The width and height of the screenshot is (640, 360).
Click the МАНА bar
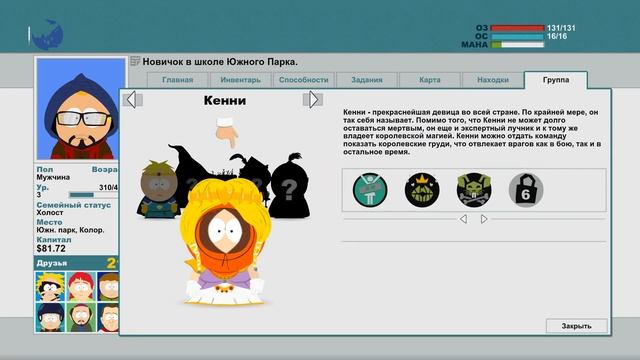click(x=517, y=44)
